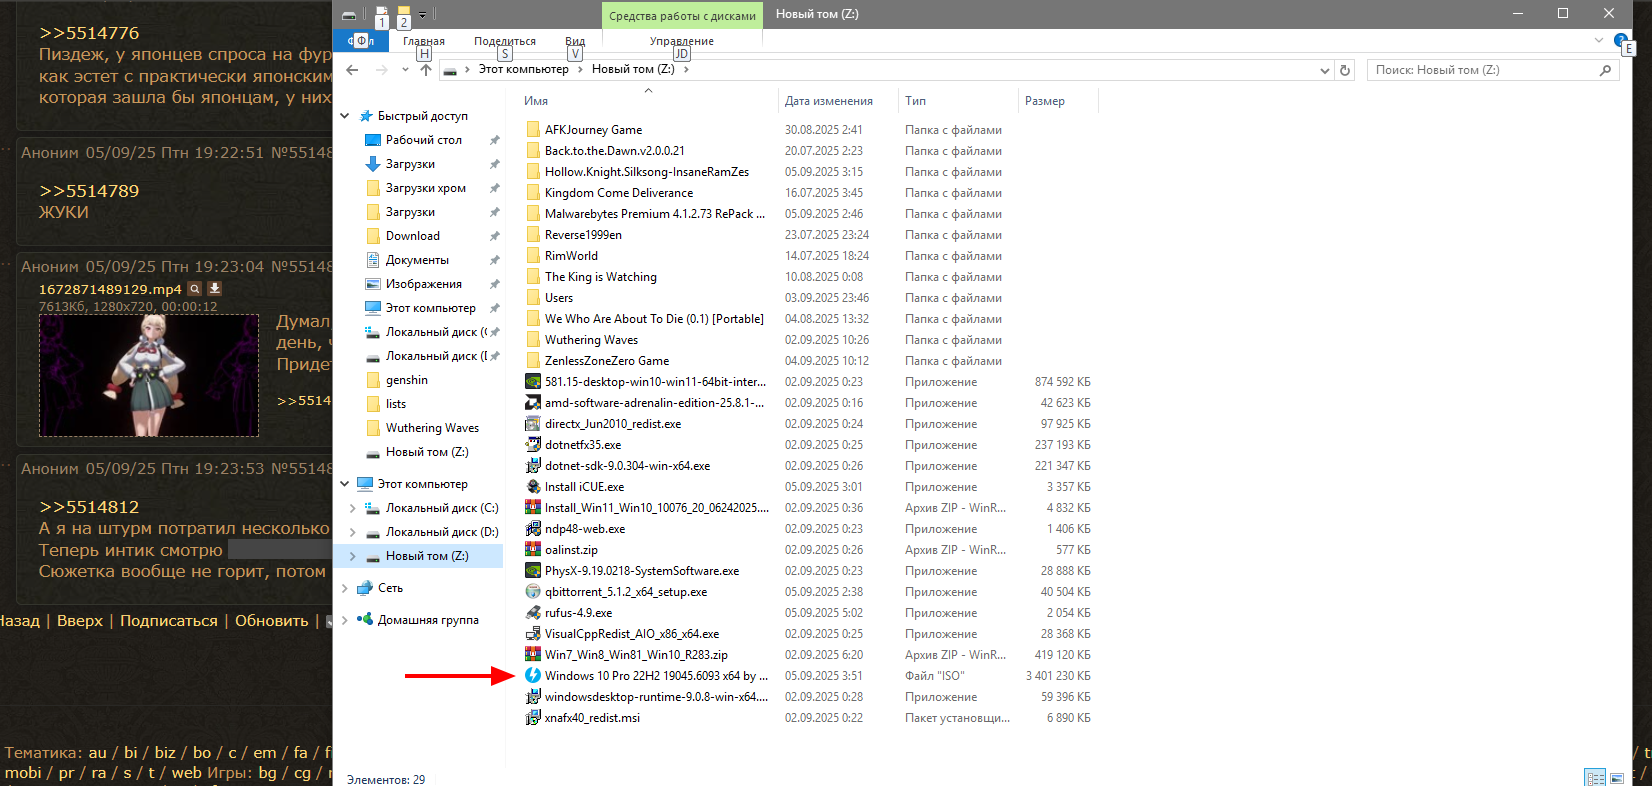Click the qbittorrent_5.1.2_x64_setup.exe icon
The image size is (1652, 786).
[x=533, y=592]
